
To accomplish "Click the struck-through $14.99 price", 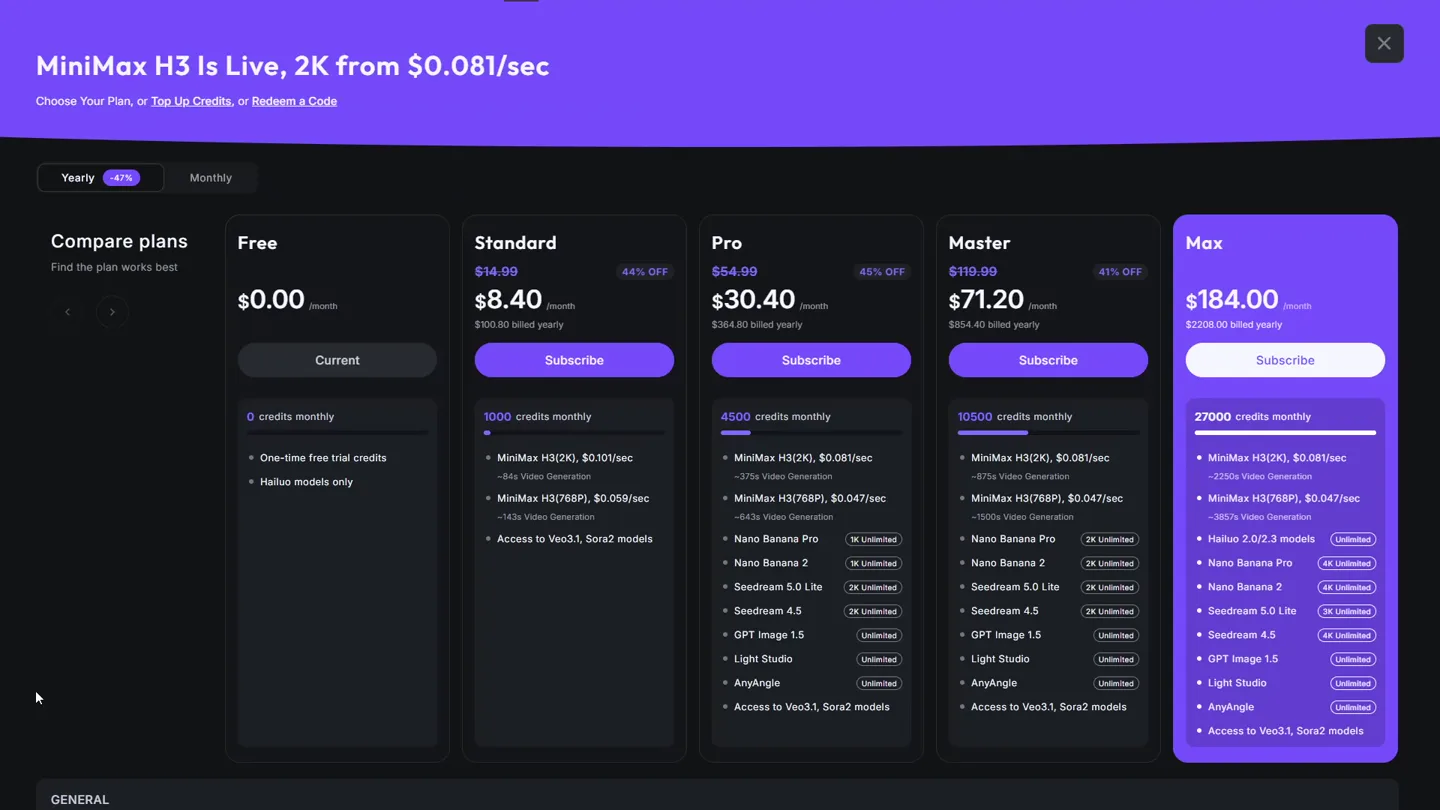I will click(x=496, y=272).
